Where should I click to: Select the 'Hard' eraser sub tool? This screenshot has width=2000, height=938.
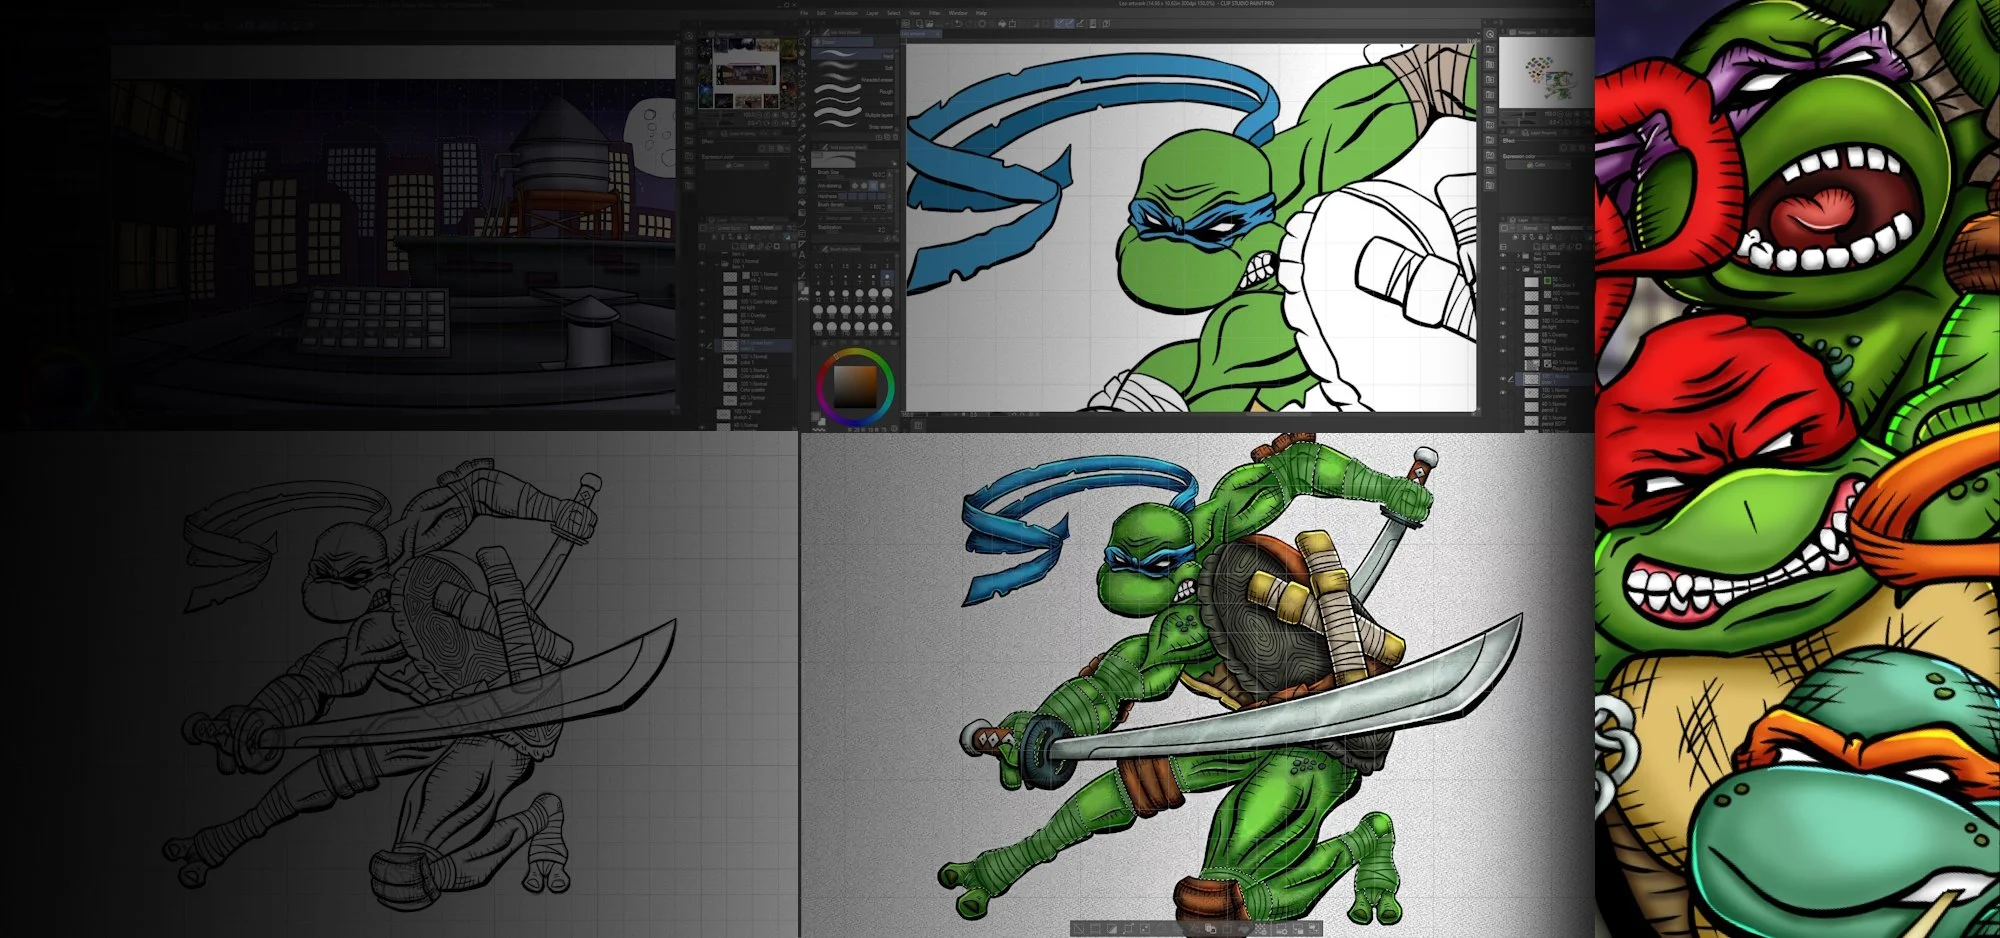853,53
